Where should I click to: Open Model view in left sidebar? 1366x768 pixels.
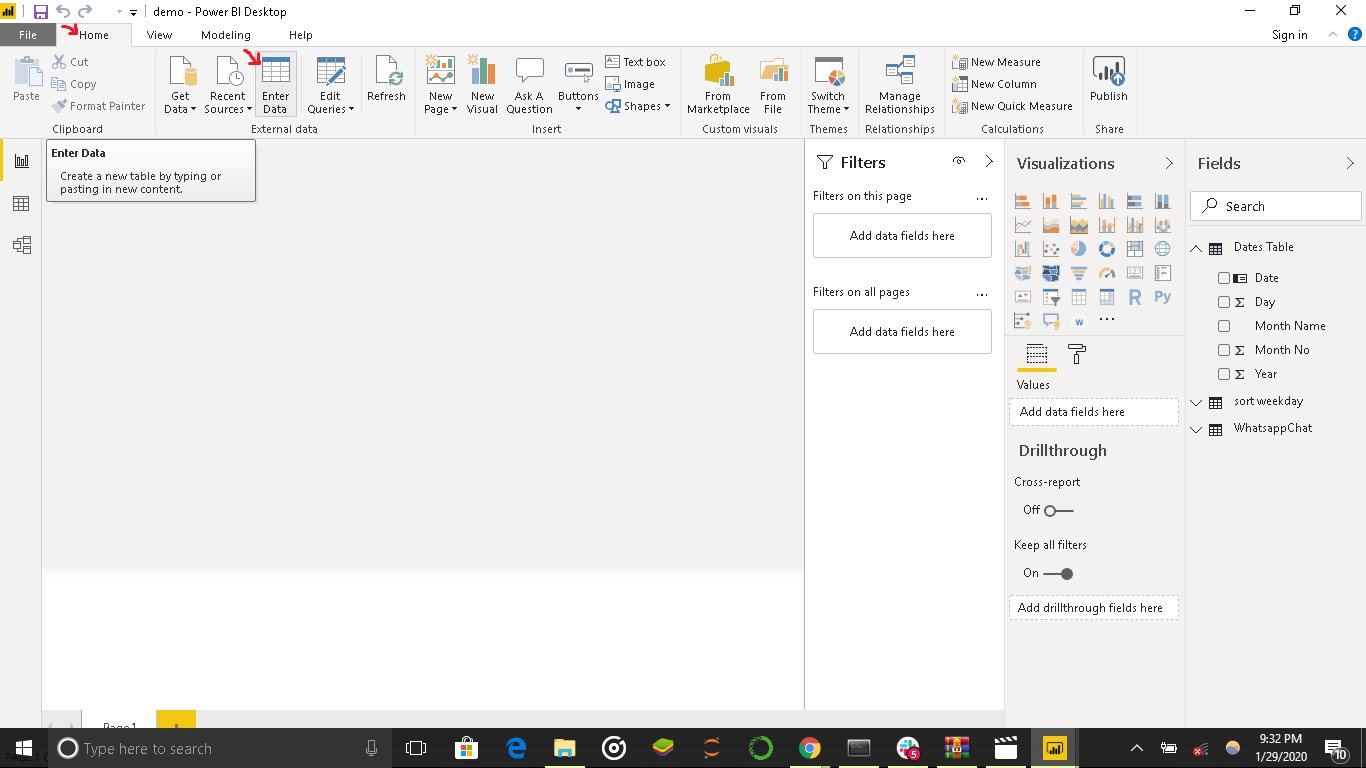click(21, 245)
